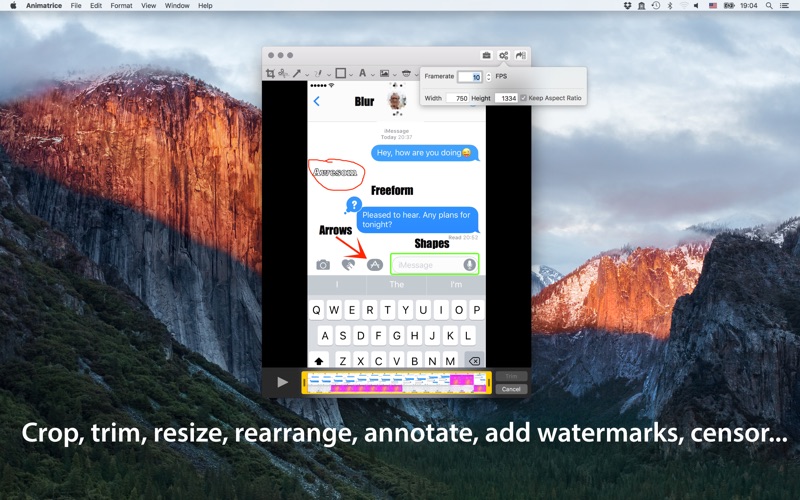
Task: Click the 'Pleased to hear' message bubble
Action: 417,219
